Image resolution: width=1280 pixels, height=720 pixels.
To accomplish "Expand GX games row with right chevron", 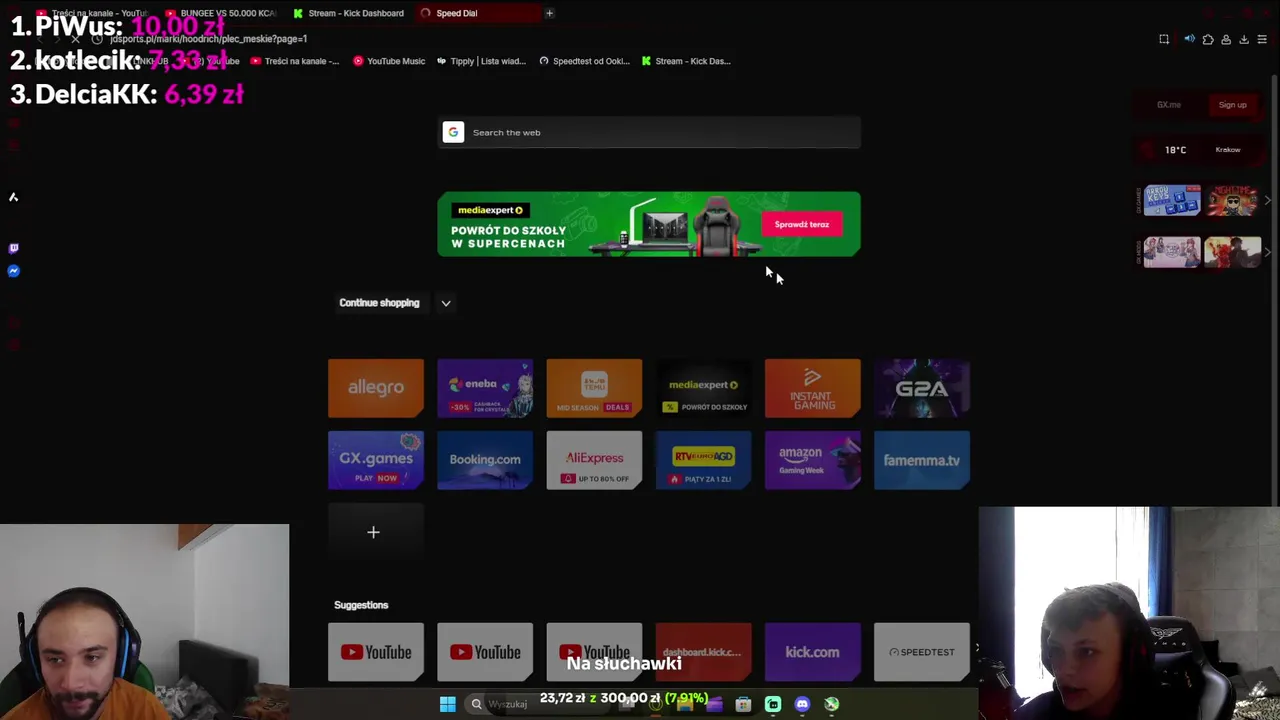I will tap(1268, 201).
